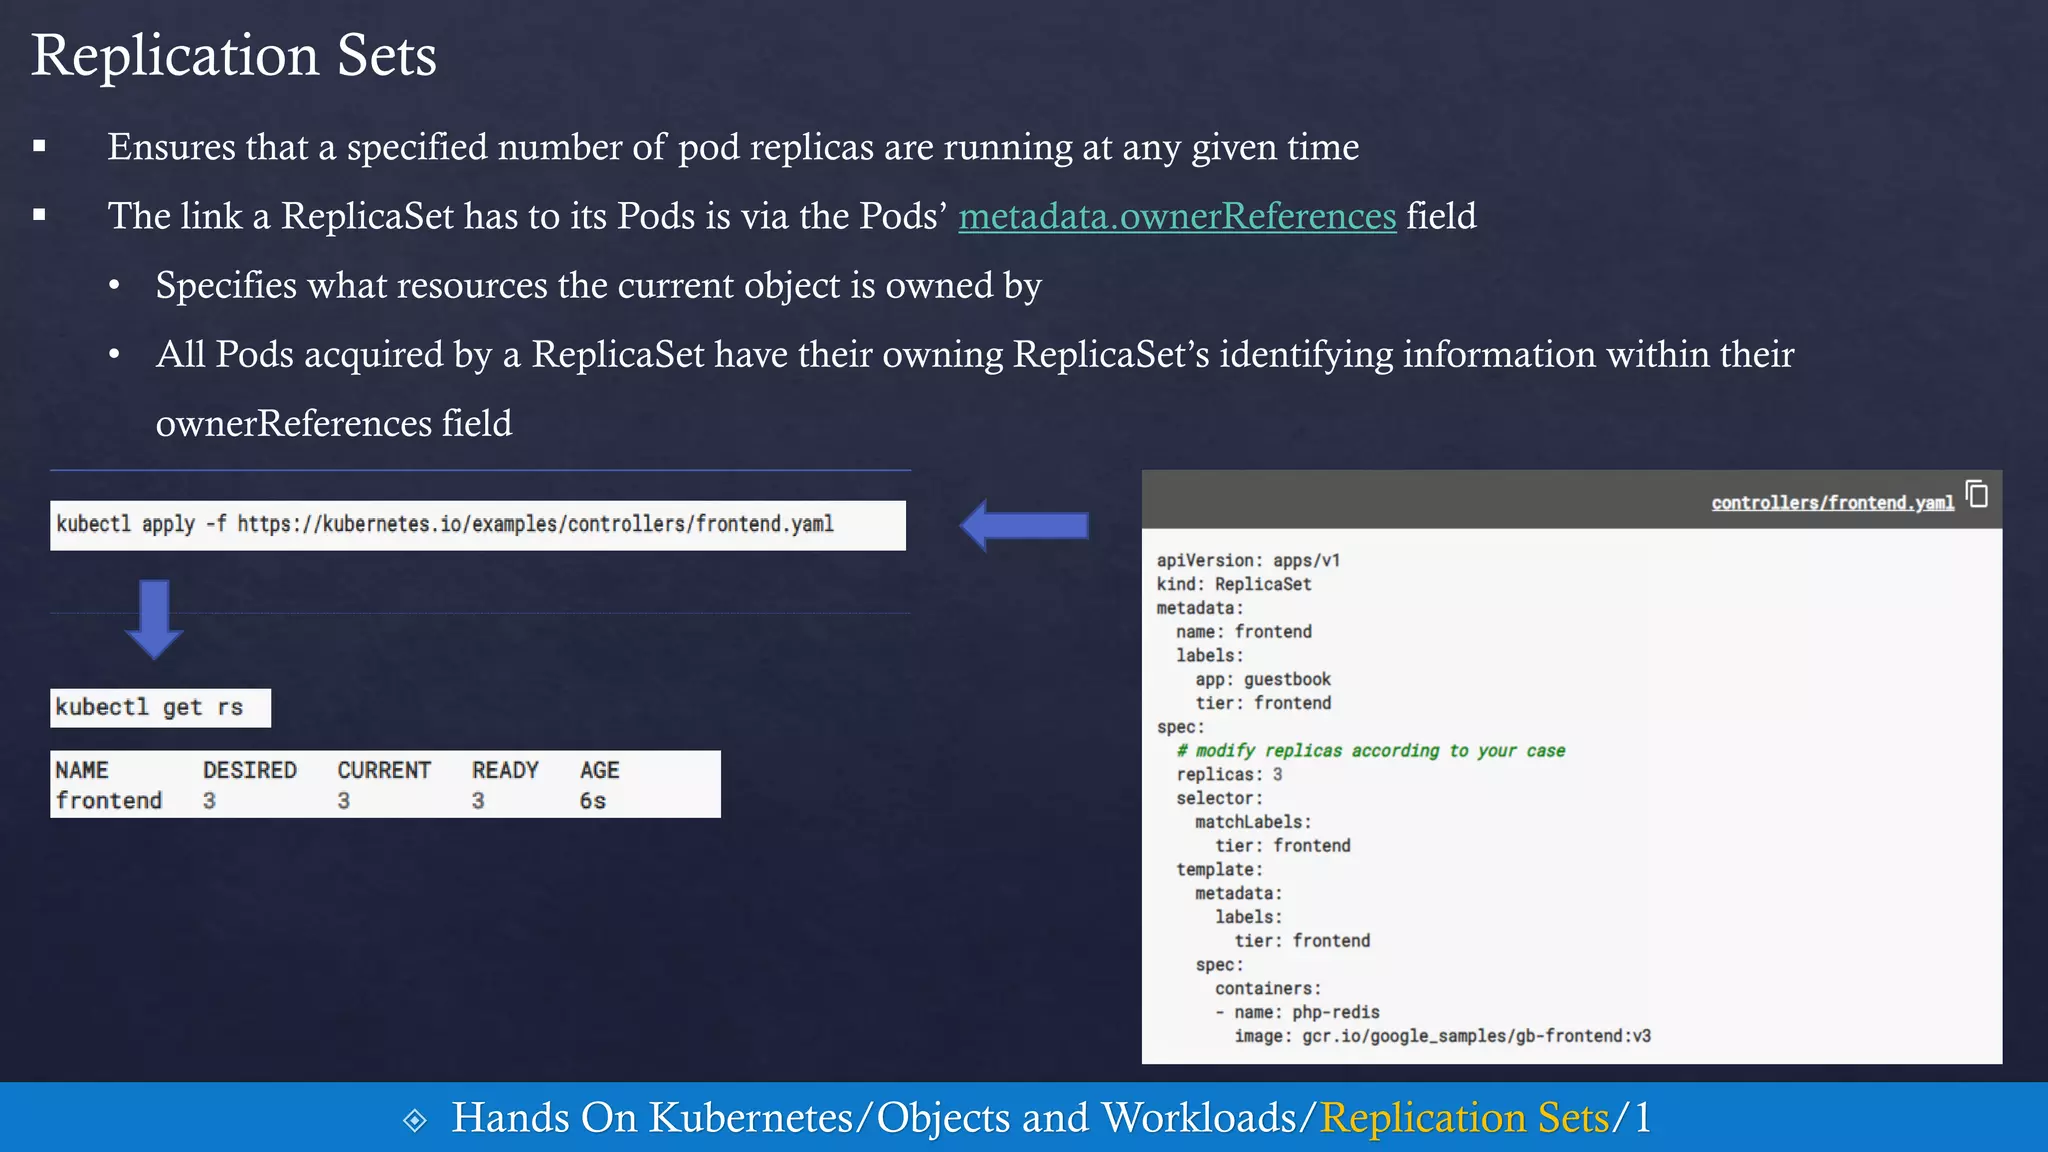Click the diamond bullet icon in footer
This screenshot has height=1152, width=2048.
[415, 1120]
